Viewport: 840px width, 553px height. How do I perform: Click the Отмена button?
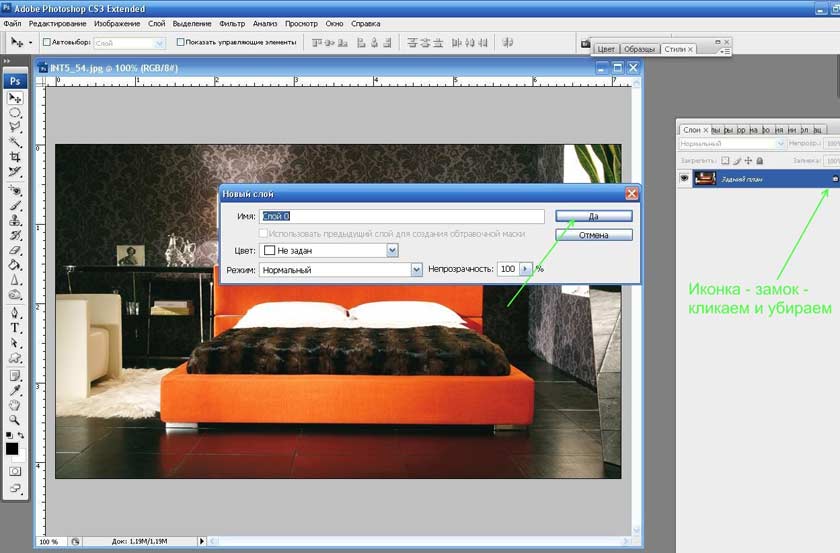pos(594,235)
